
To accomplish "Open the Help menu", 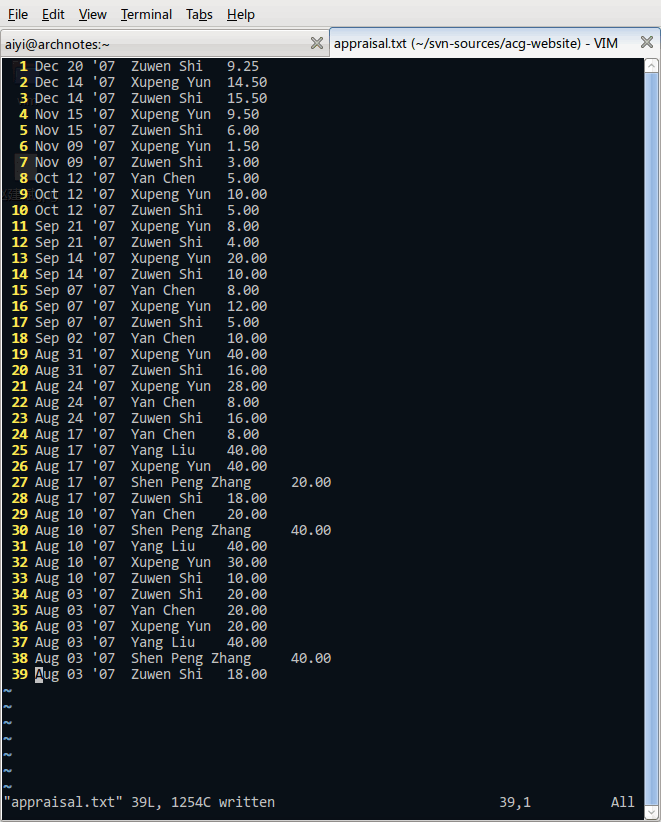I will [x=240, y=14].
